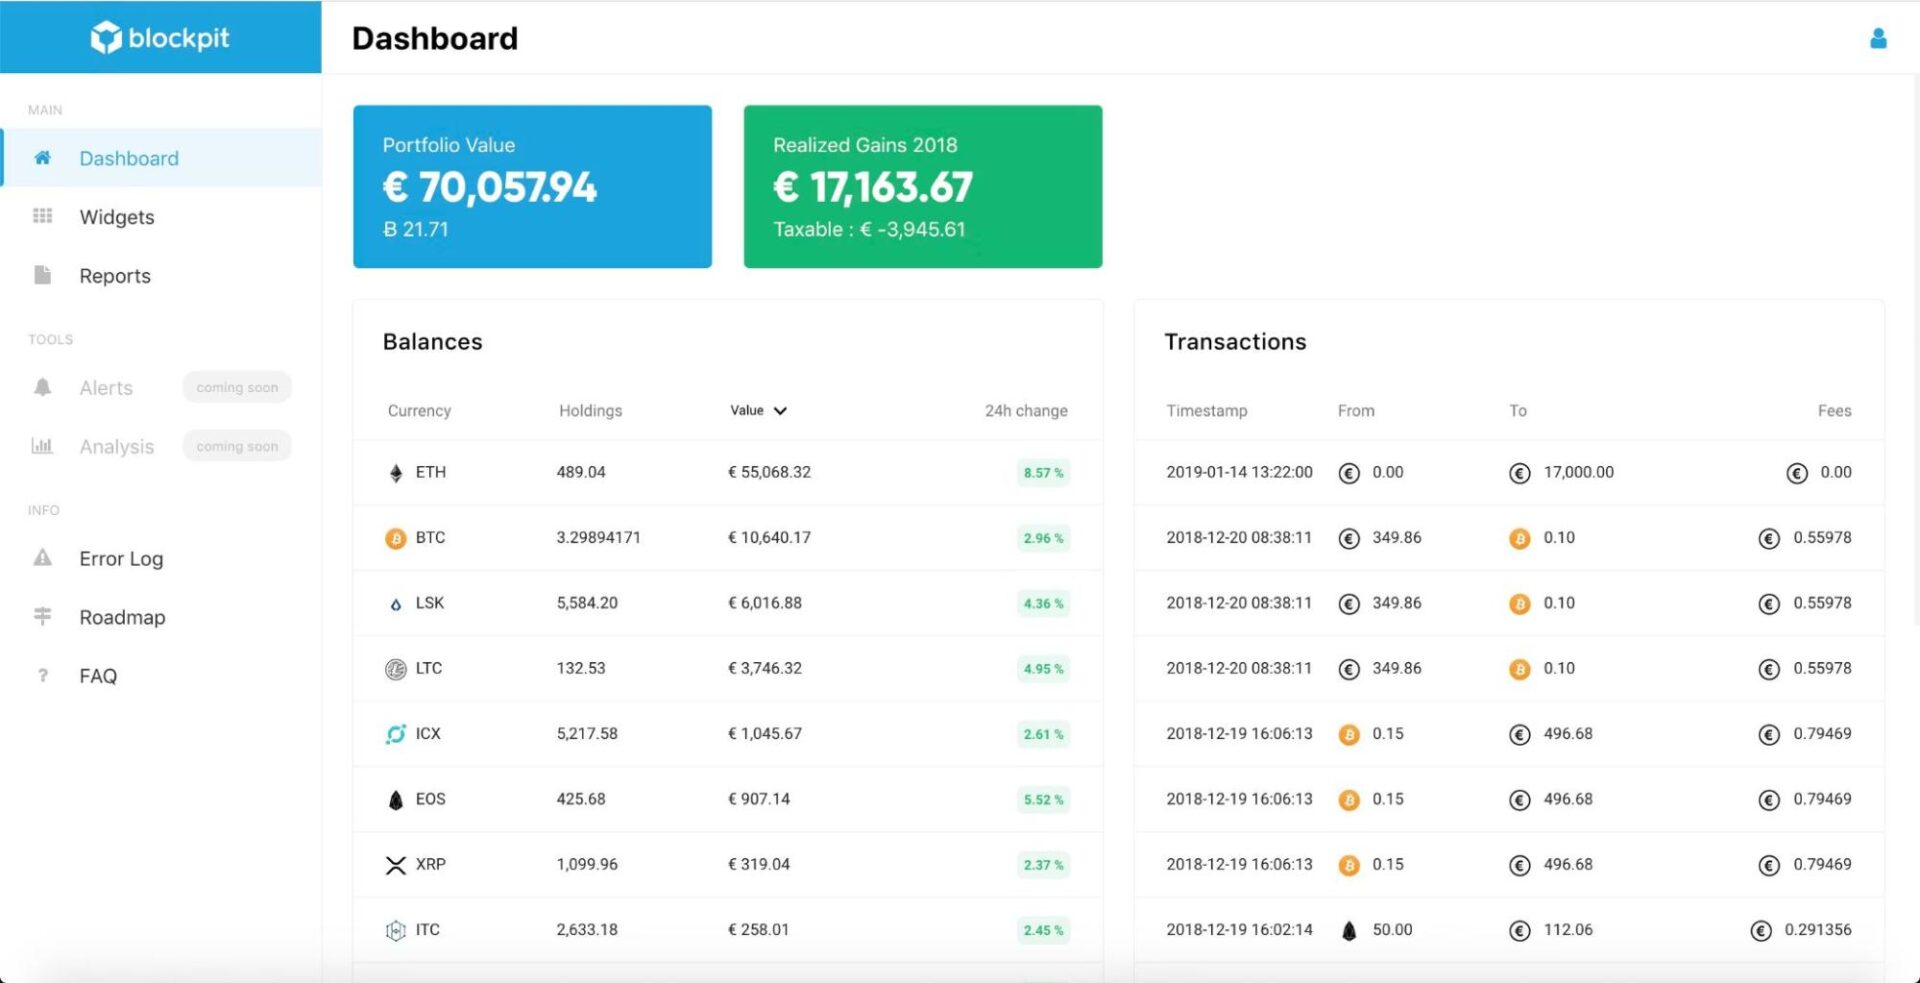Select the 2019-01-14 transaction row

(x=1508, y=472)
